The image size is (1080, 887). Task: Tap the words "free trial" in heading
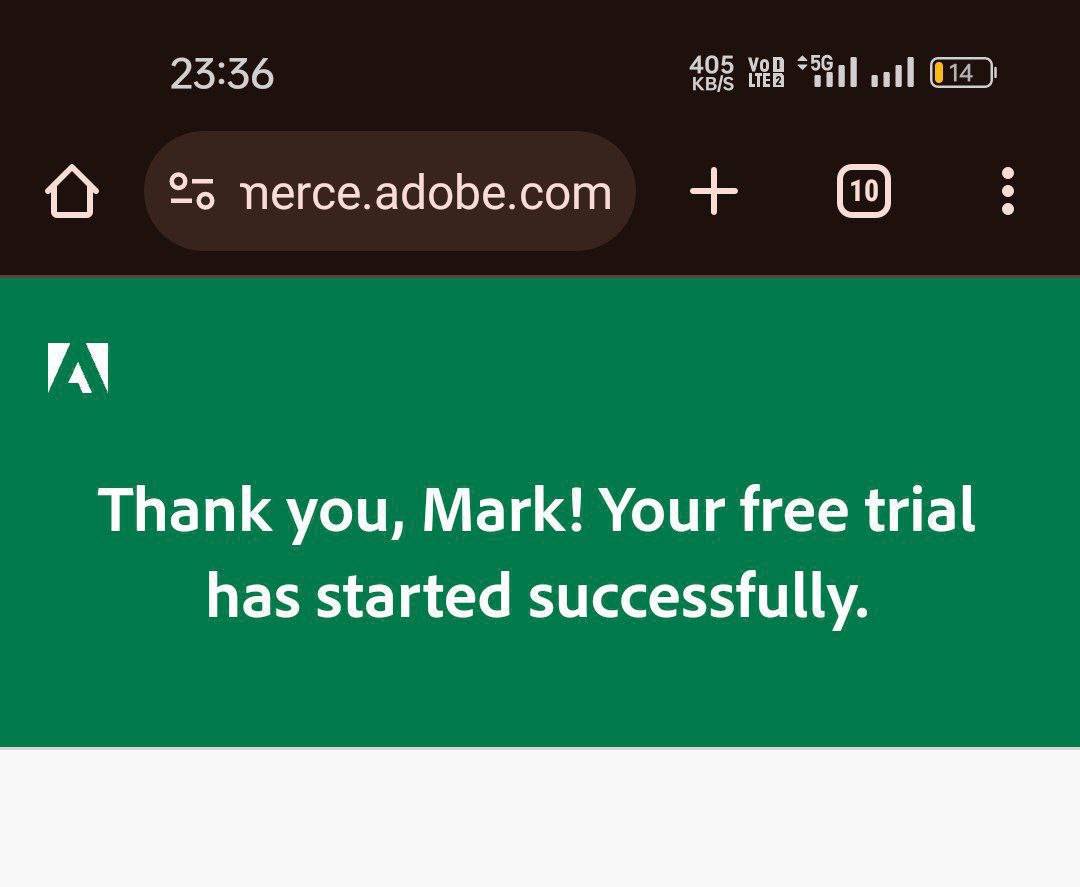(857, 510)
